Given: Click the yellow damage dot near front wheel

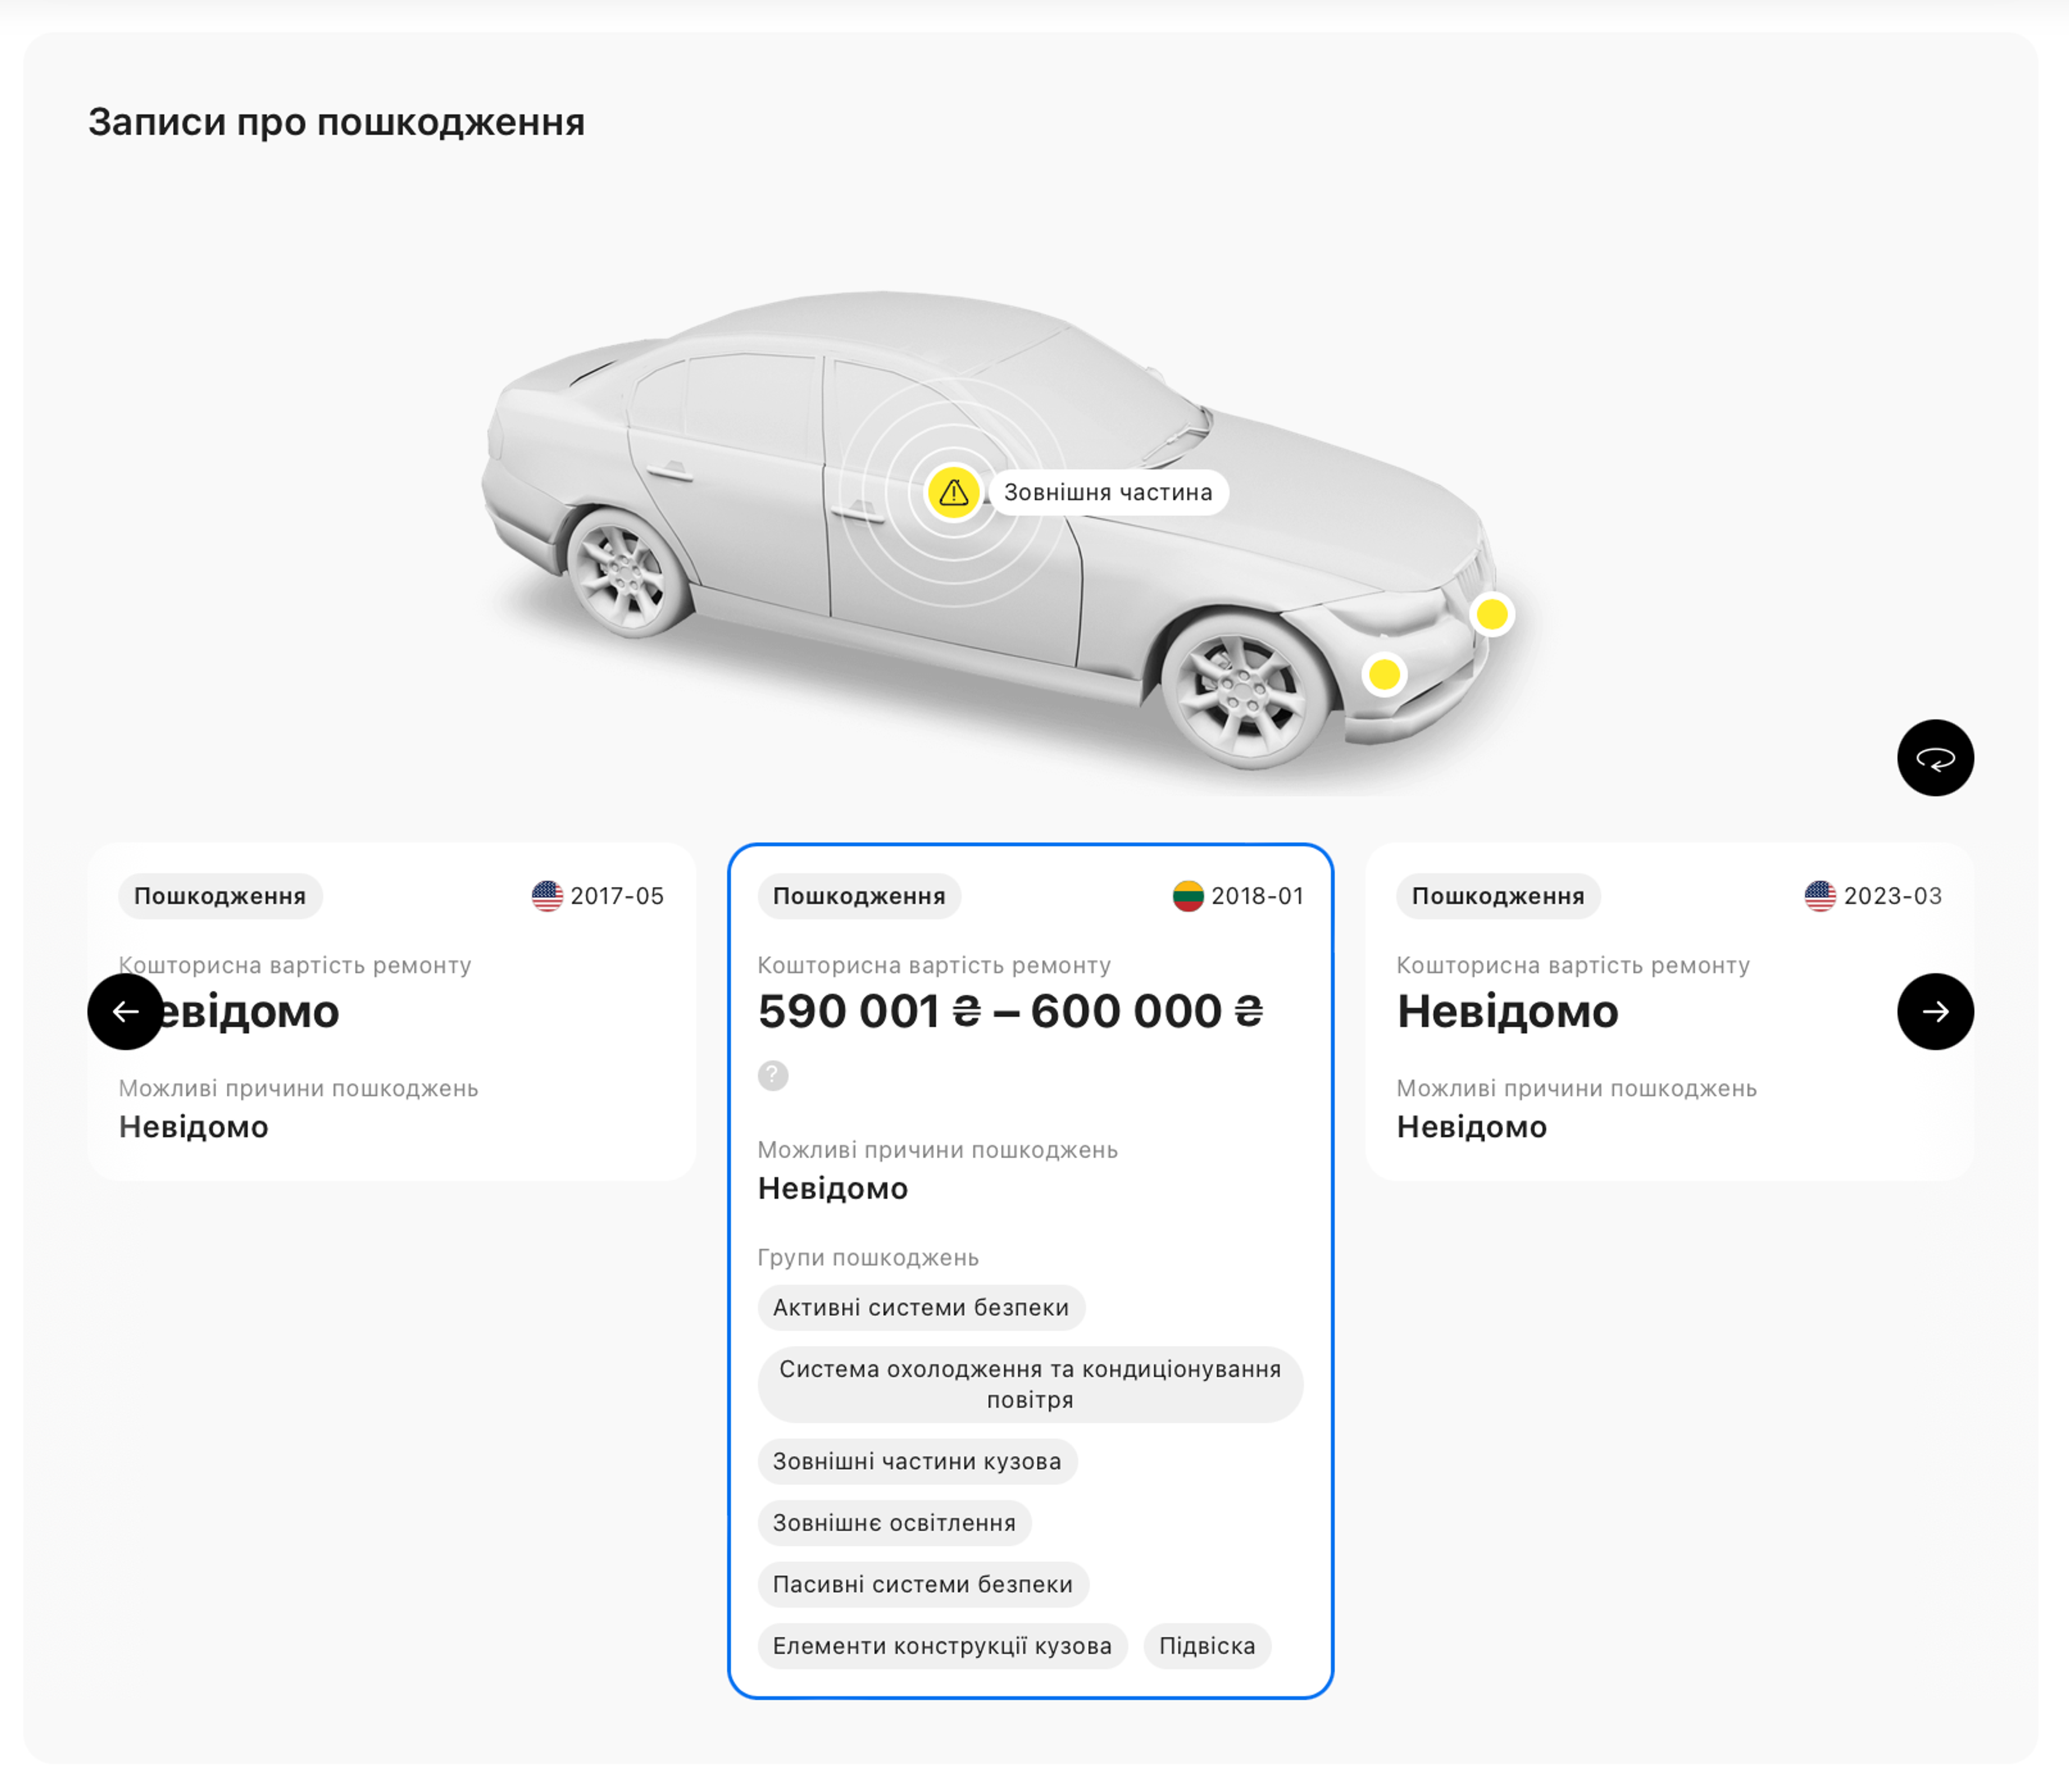Looking at the screenshot, I should pyautogui.click(x=1384, y=675).
